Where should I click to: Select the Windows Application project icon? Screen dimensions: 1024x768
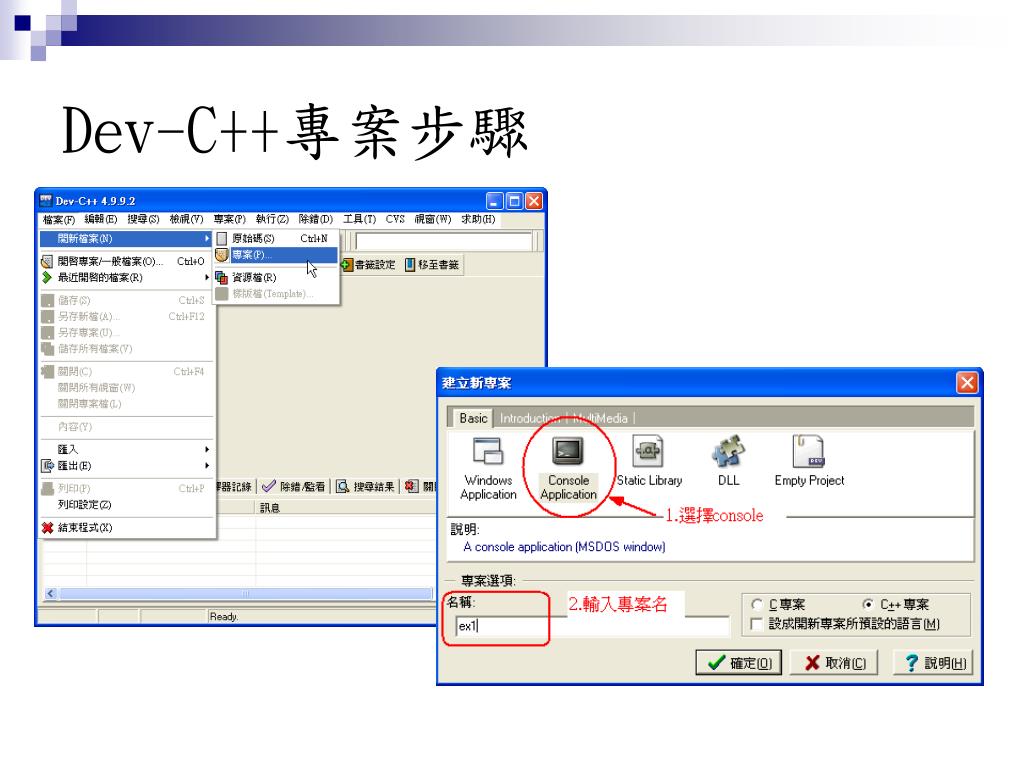coord(488,451)
